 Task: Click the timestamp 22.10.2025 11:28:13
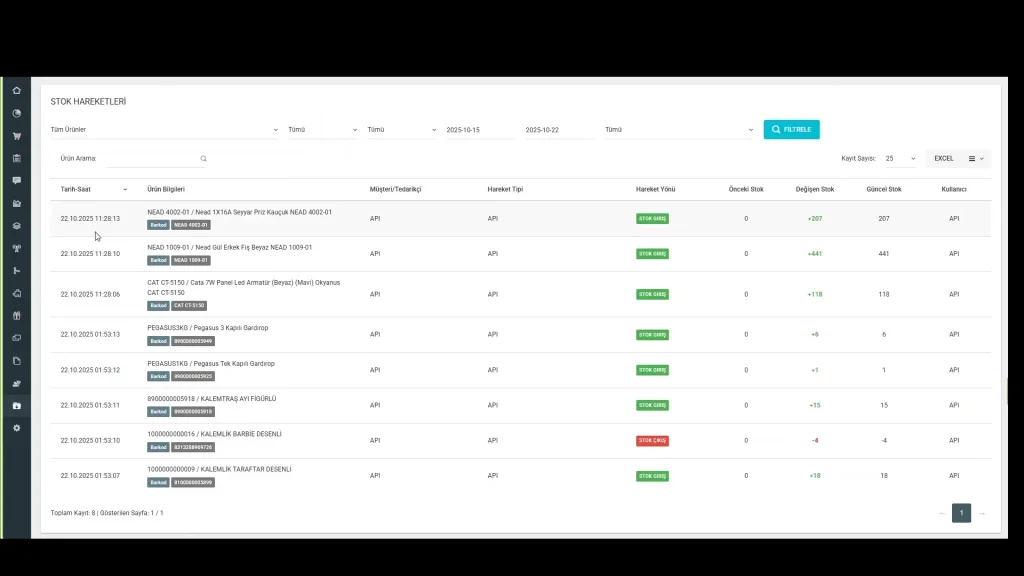(x=90, y=219)
